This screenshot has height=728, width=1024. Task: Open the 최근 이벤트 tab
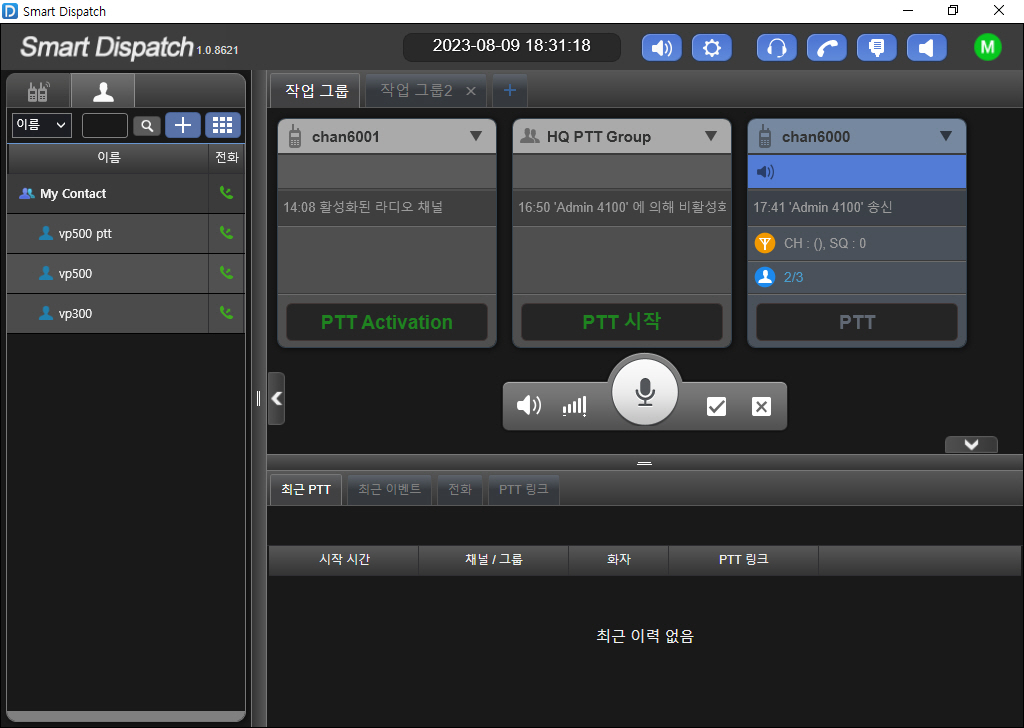coord(390,490)
